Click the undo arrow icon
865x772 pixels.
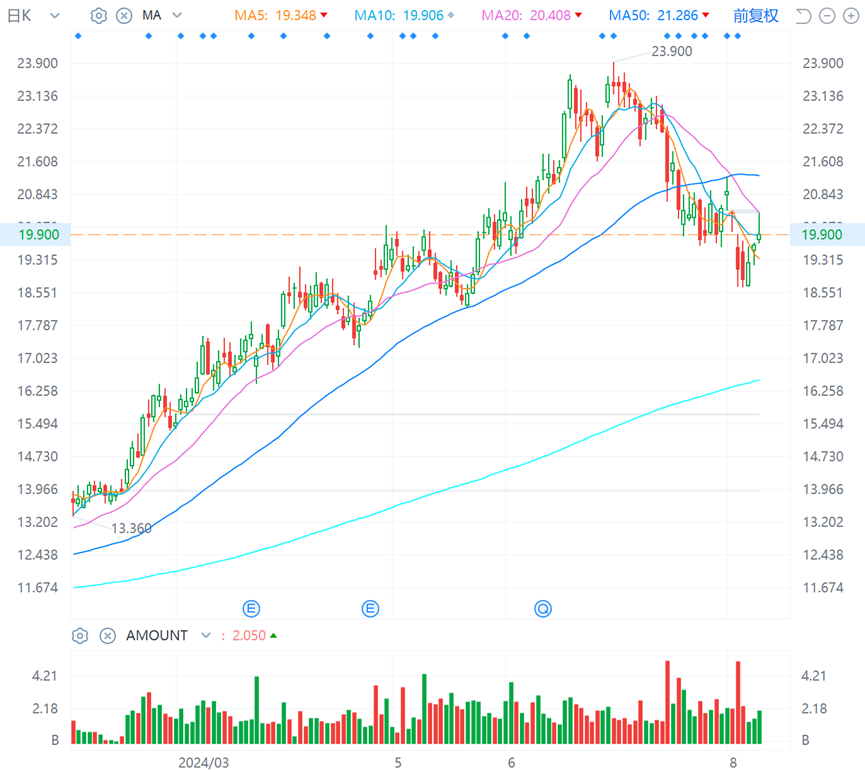(x=803, y=16)
